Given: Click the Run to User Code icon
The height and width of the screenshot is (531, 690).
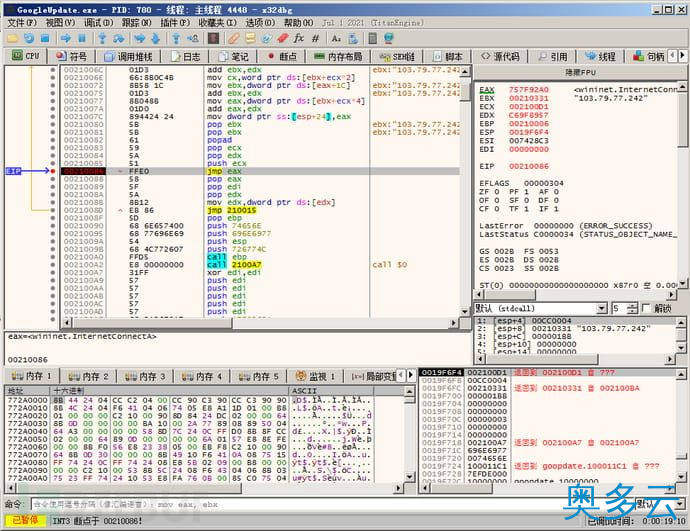Looking at the screenshot, I should [x=192, y=38].
